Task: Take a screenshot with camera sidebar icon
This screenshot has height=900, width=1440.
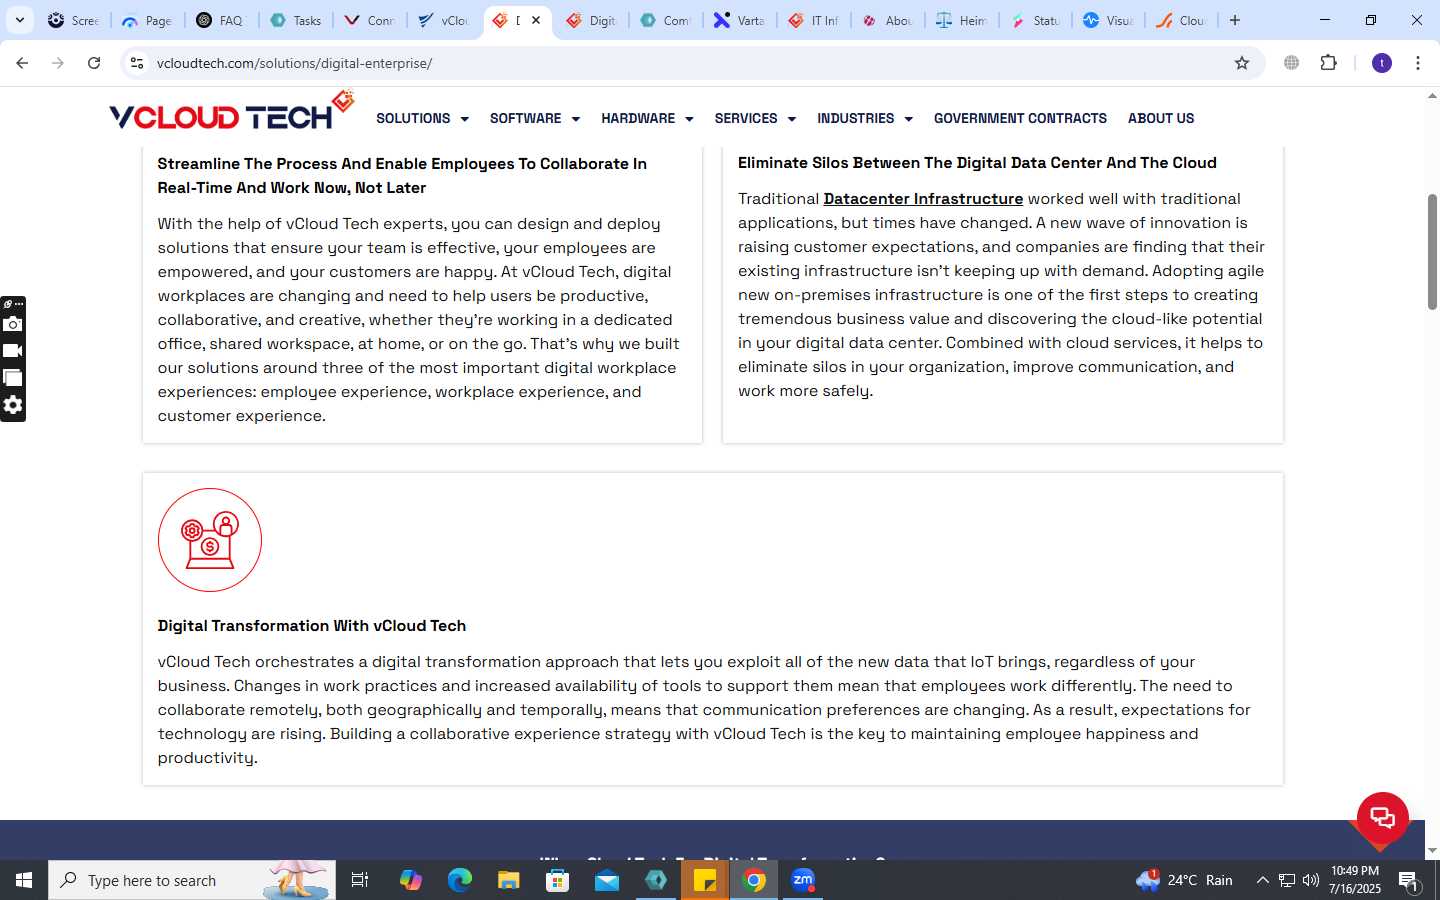Action: [13, 324]
